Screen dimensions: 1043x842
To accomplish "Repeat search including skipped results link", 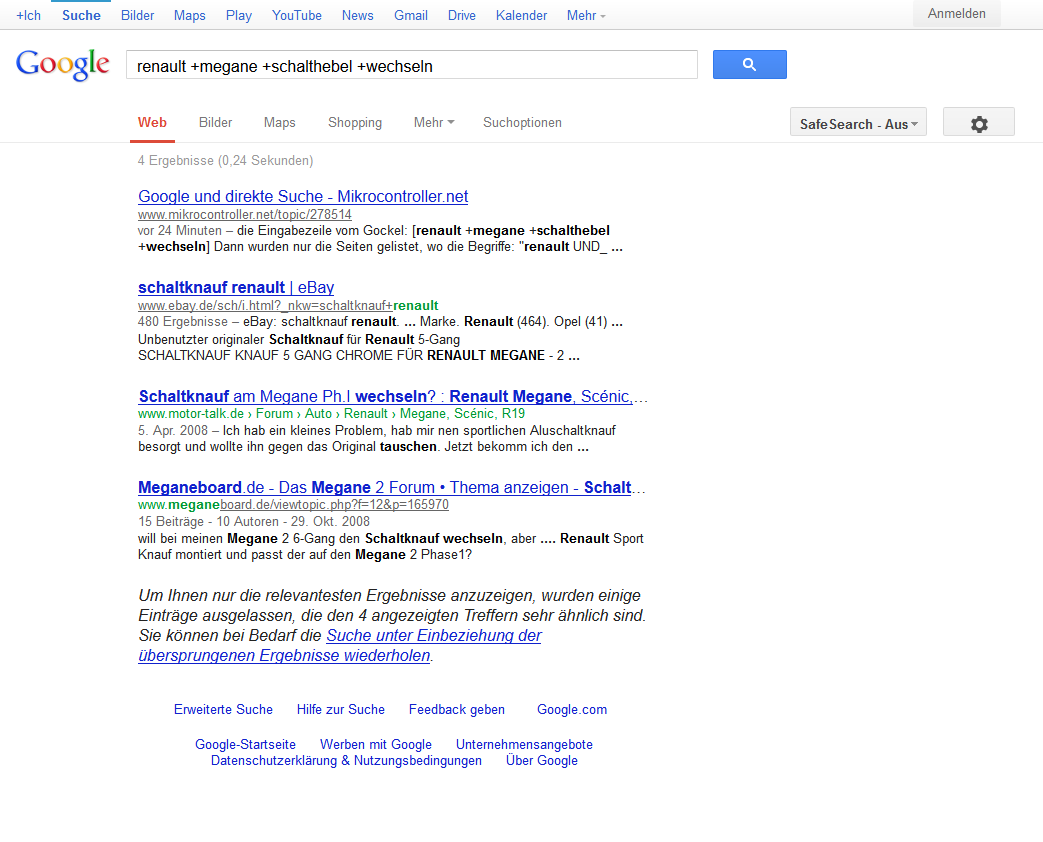I will [340, 645].
